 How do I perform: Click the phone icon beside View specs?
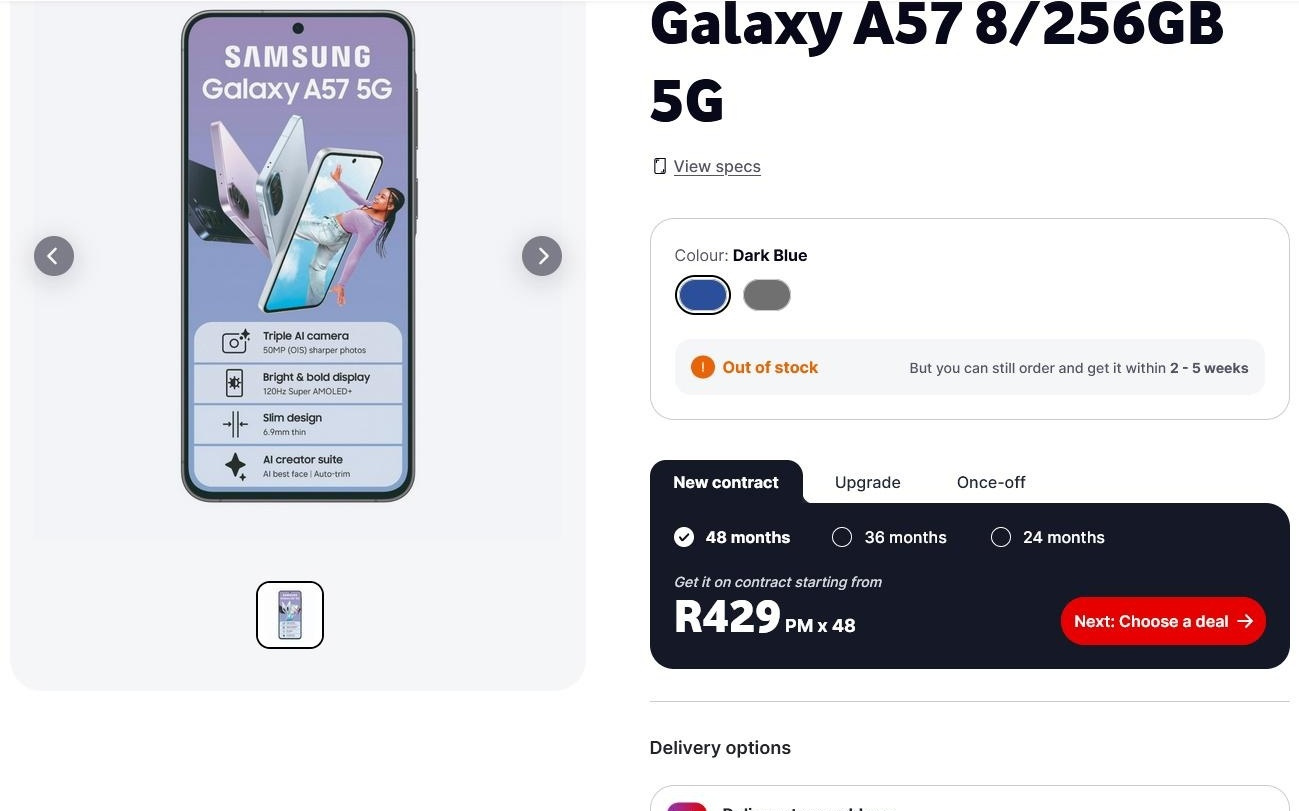(x=659, y=165)
